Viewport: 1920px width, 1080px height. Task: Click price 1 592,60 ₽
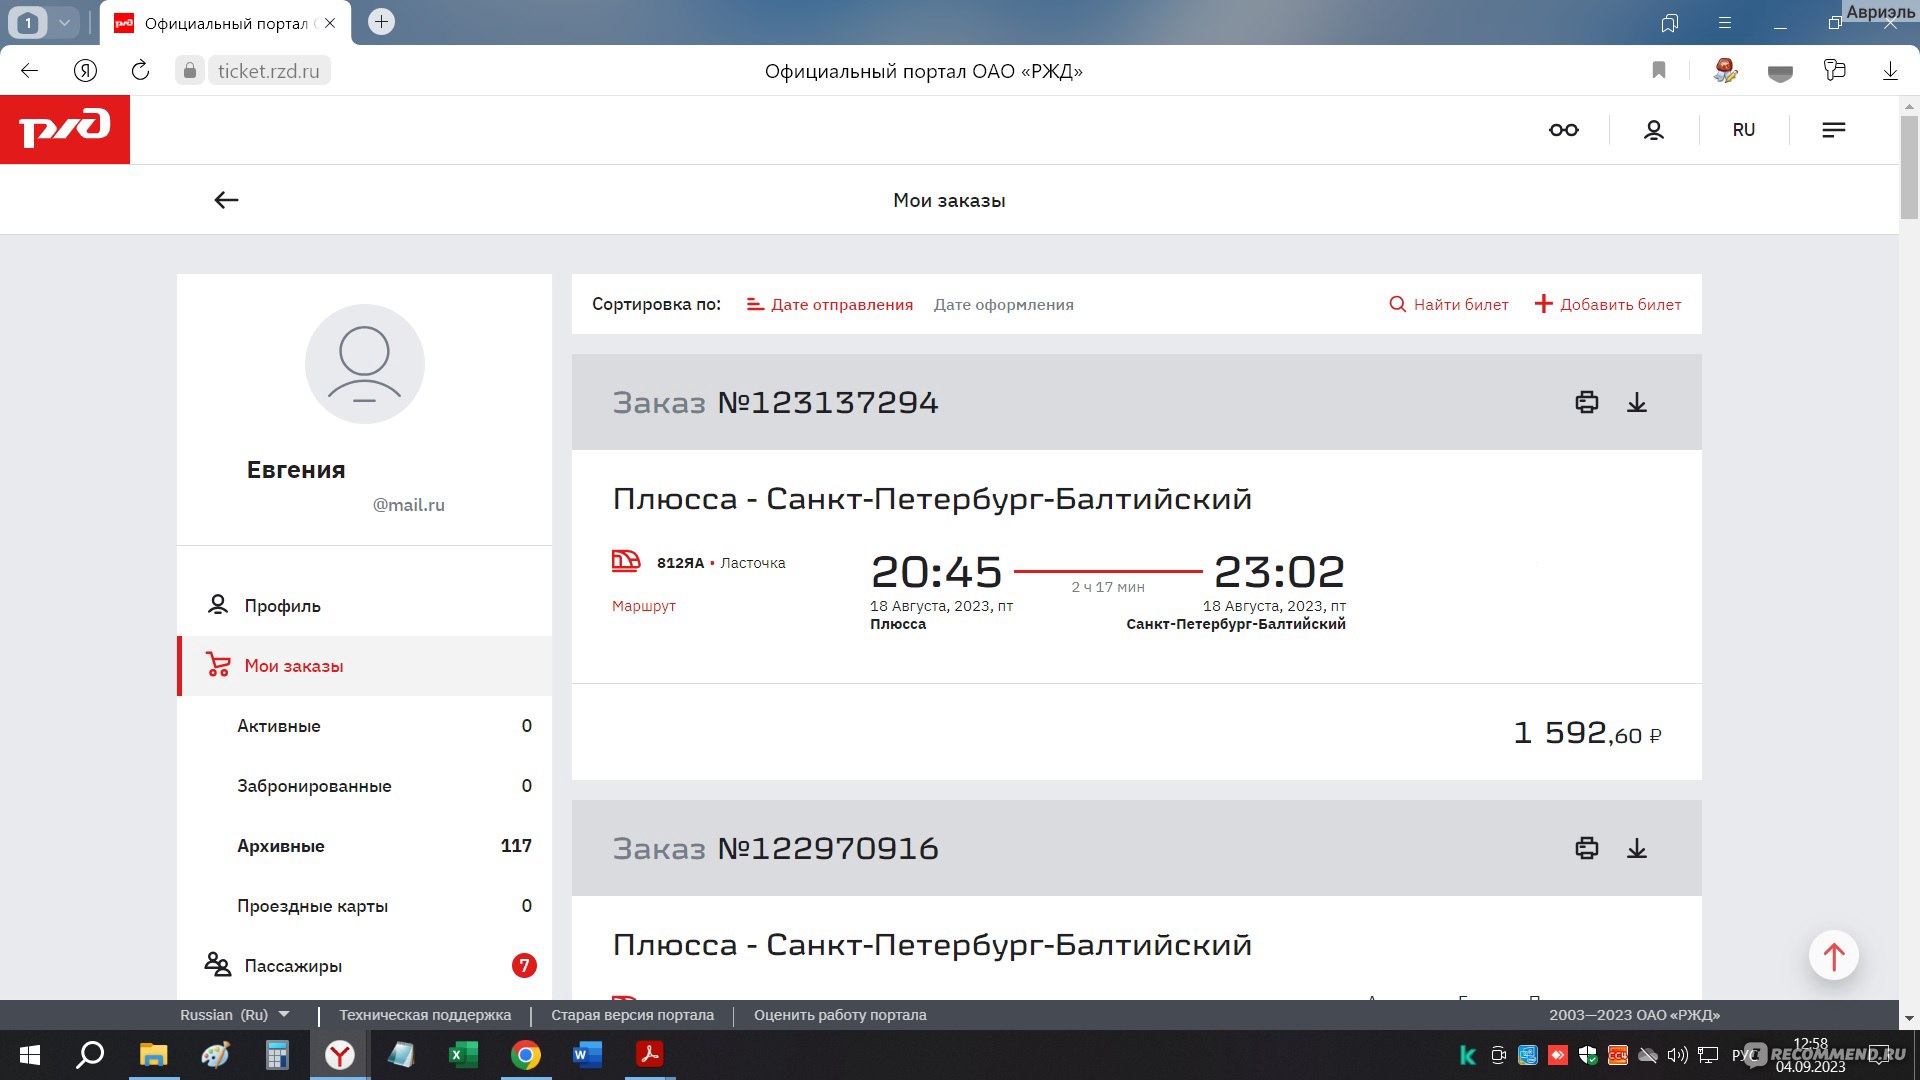pos(1587,733)
